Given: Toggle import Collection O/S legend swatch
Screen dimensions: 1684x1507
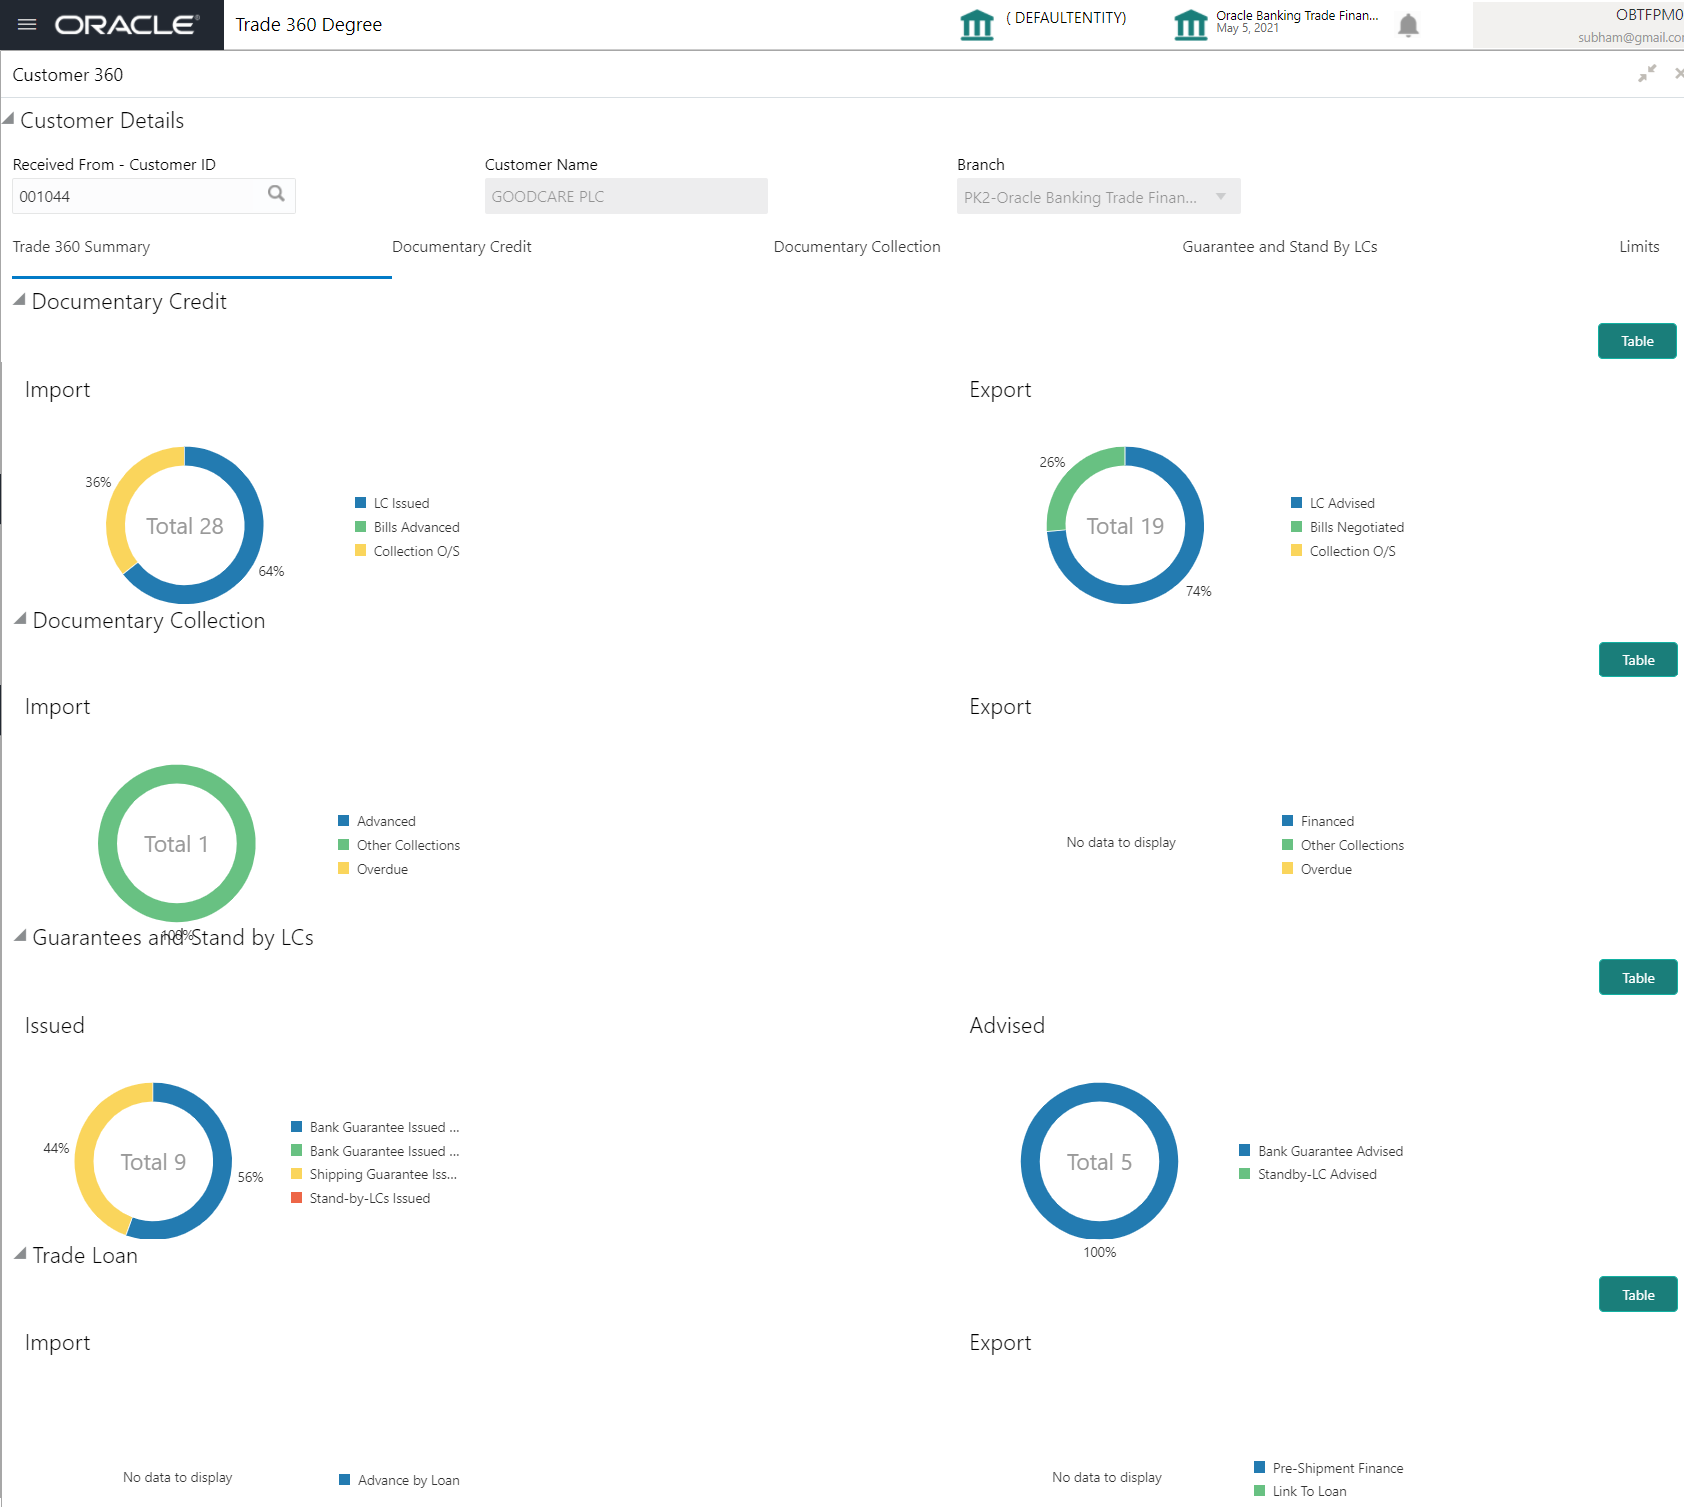Looking at the screenshot, I should tap(361, 551).
